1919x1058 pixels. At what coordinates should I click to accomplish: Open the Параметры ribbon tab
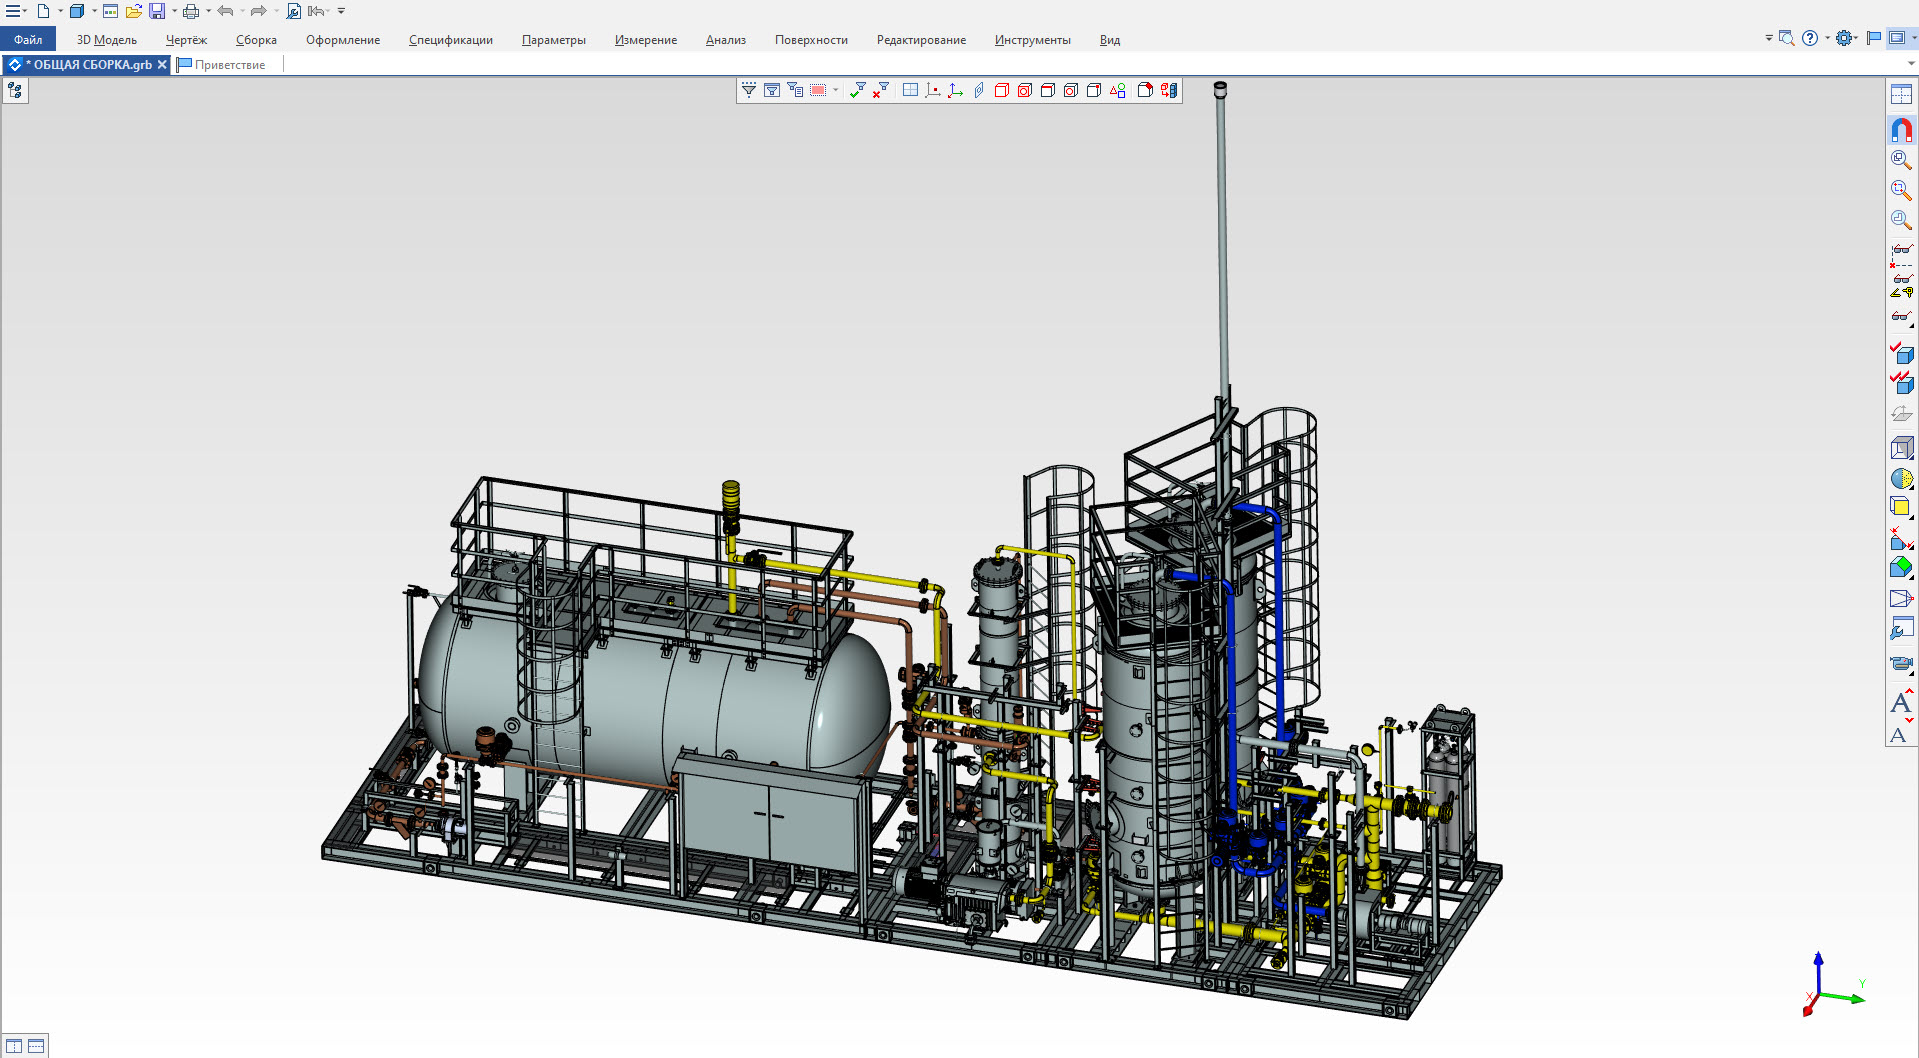(554, 40)
